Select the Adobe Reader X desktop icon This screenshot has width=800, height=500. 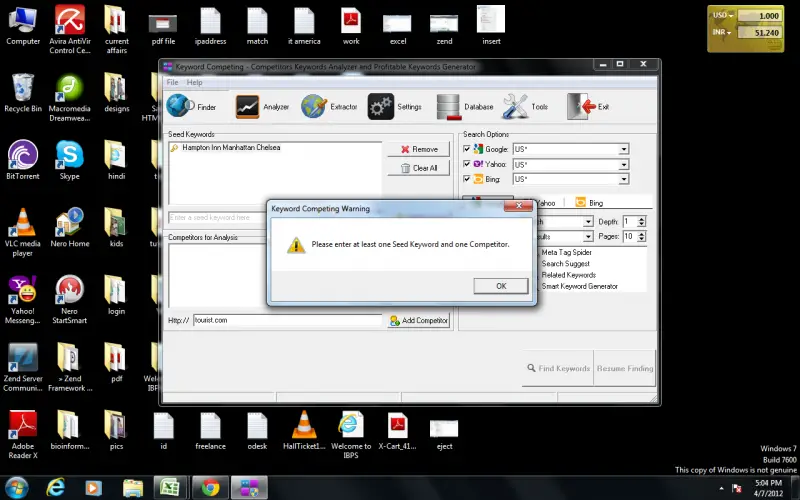pos(22,435)
